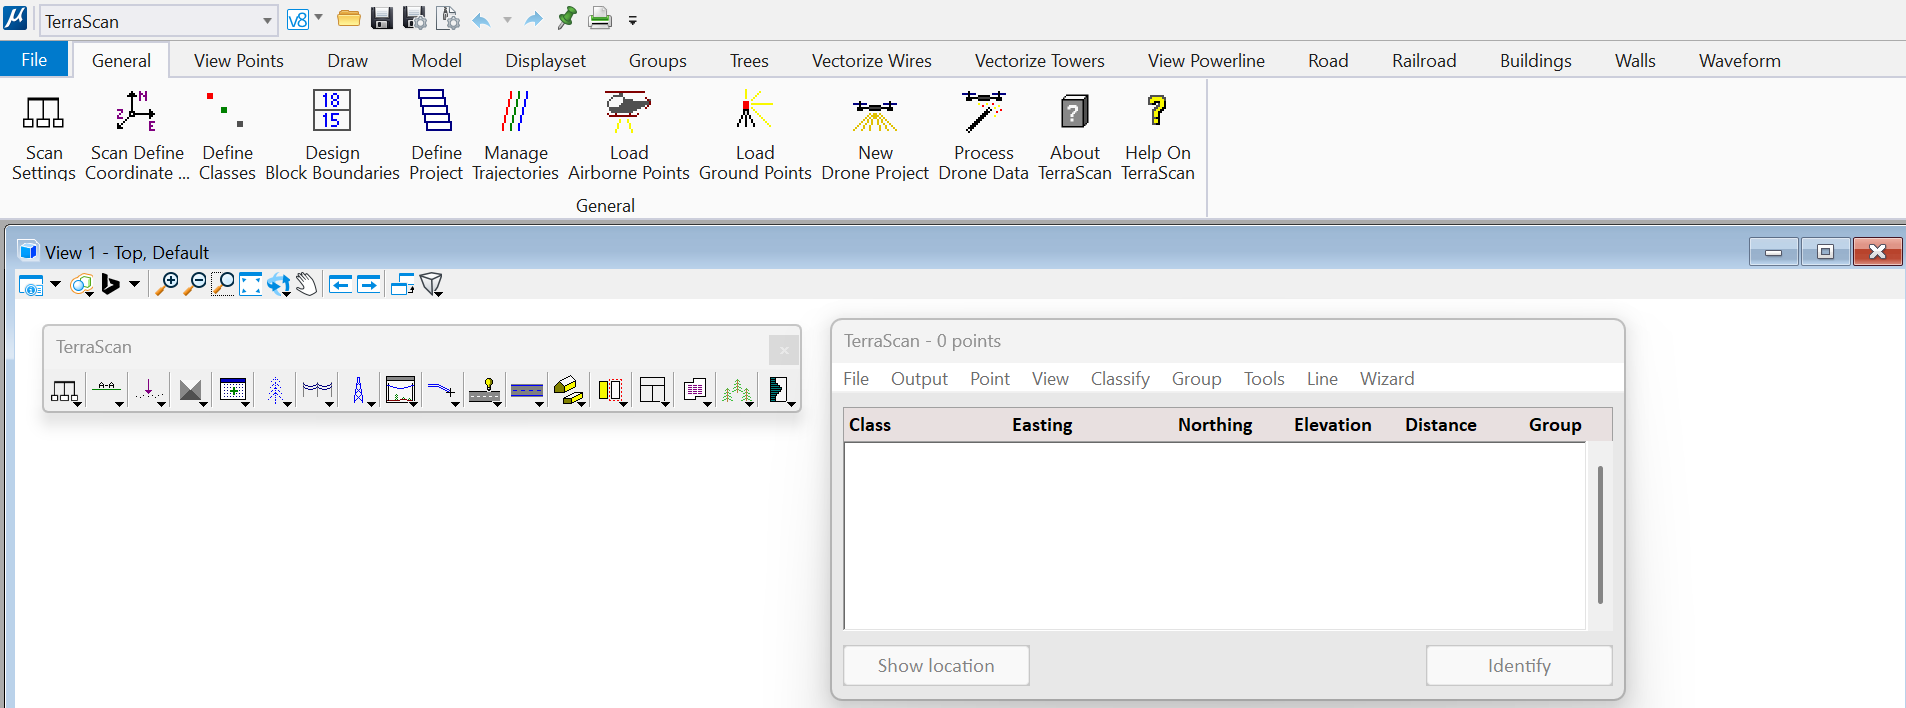Click the Show location button

coord(935,666)
